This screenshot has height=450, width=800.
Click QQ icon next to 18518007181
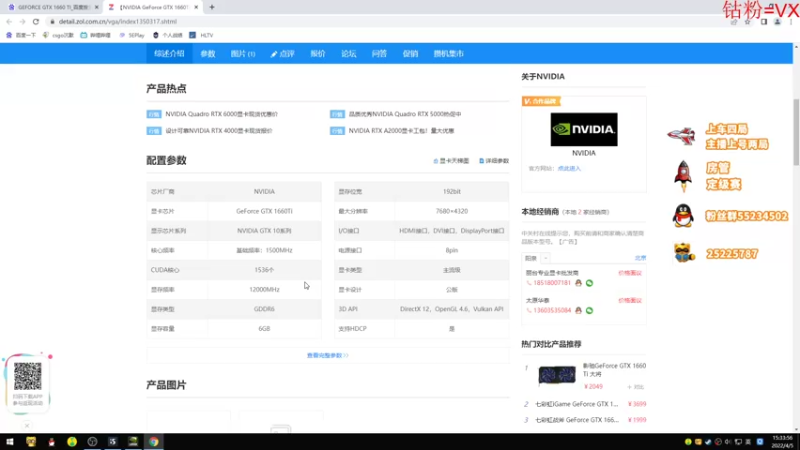pos(578,283)
